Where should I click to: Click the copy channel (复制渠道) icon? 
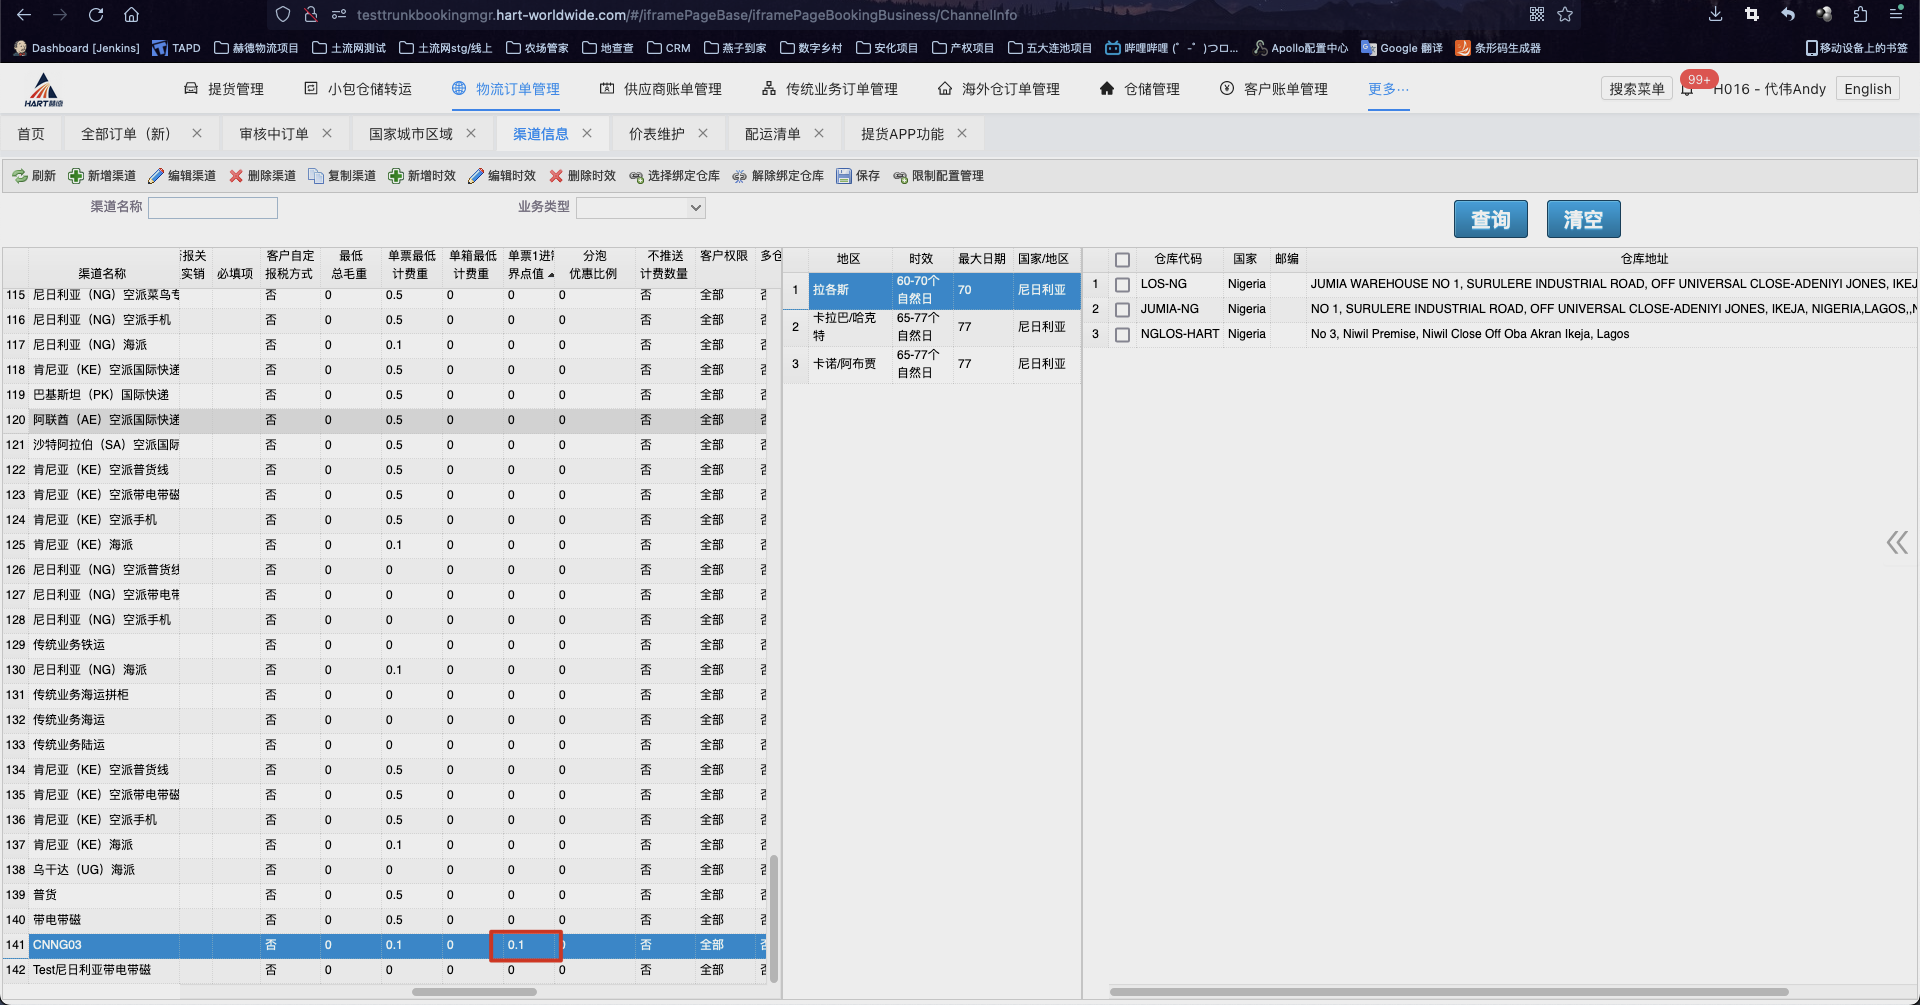[316, 176]
